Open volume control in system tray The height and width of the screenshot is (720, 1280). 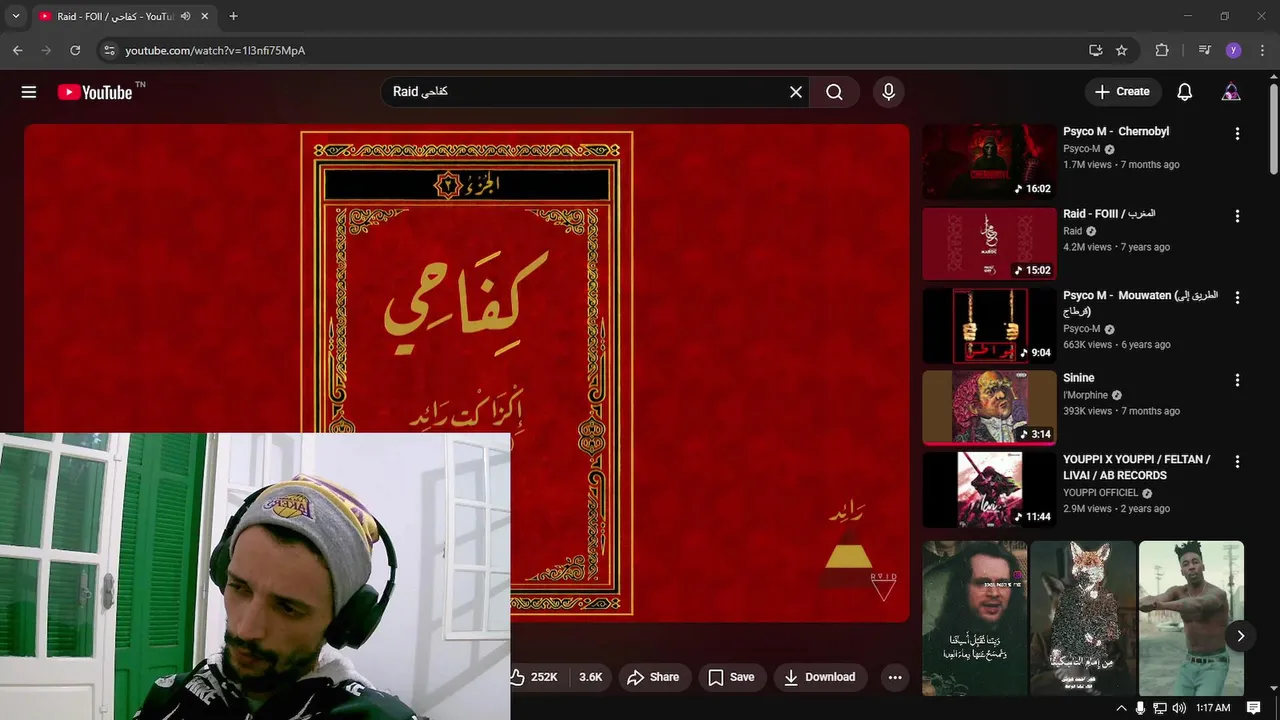tap(1178, 708)
